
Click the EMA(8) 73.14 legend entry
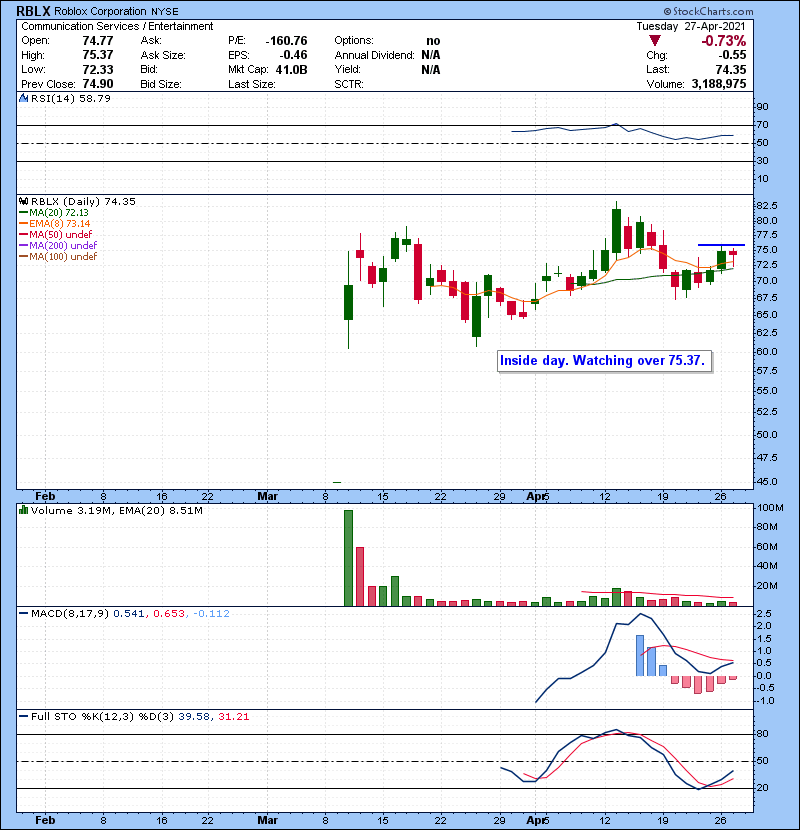click(x=60, y=223)
